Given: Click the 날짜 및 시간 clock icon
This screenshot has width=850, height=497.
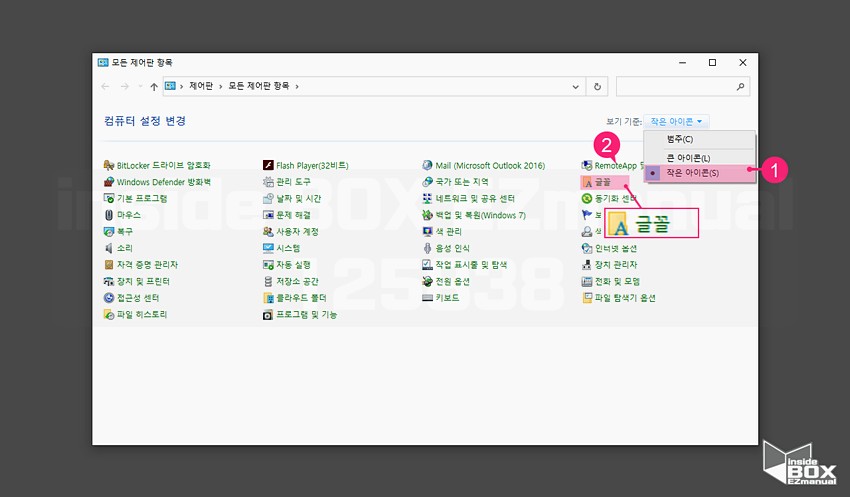Looking at the screenshot, I should (x=268, y=198).
